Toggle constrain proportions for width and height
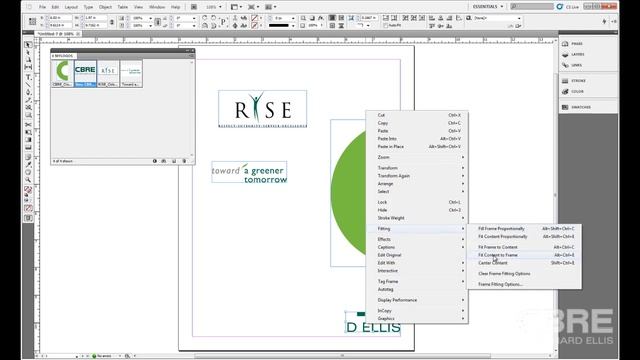This screenshot has width=640, height=360. coord(112,22)
